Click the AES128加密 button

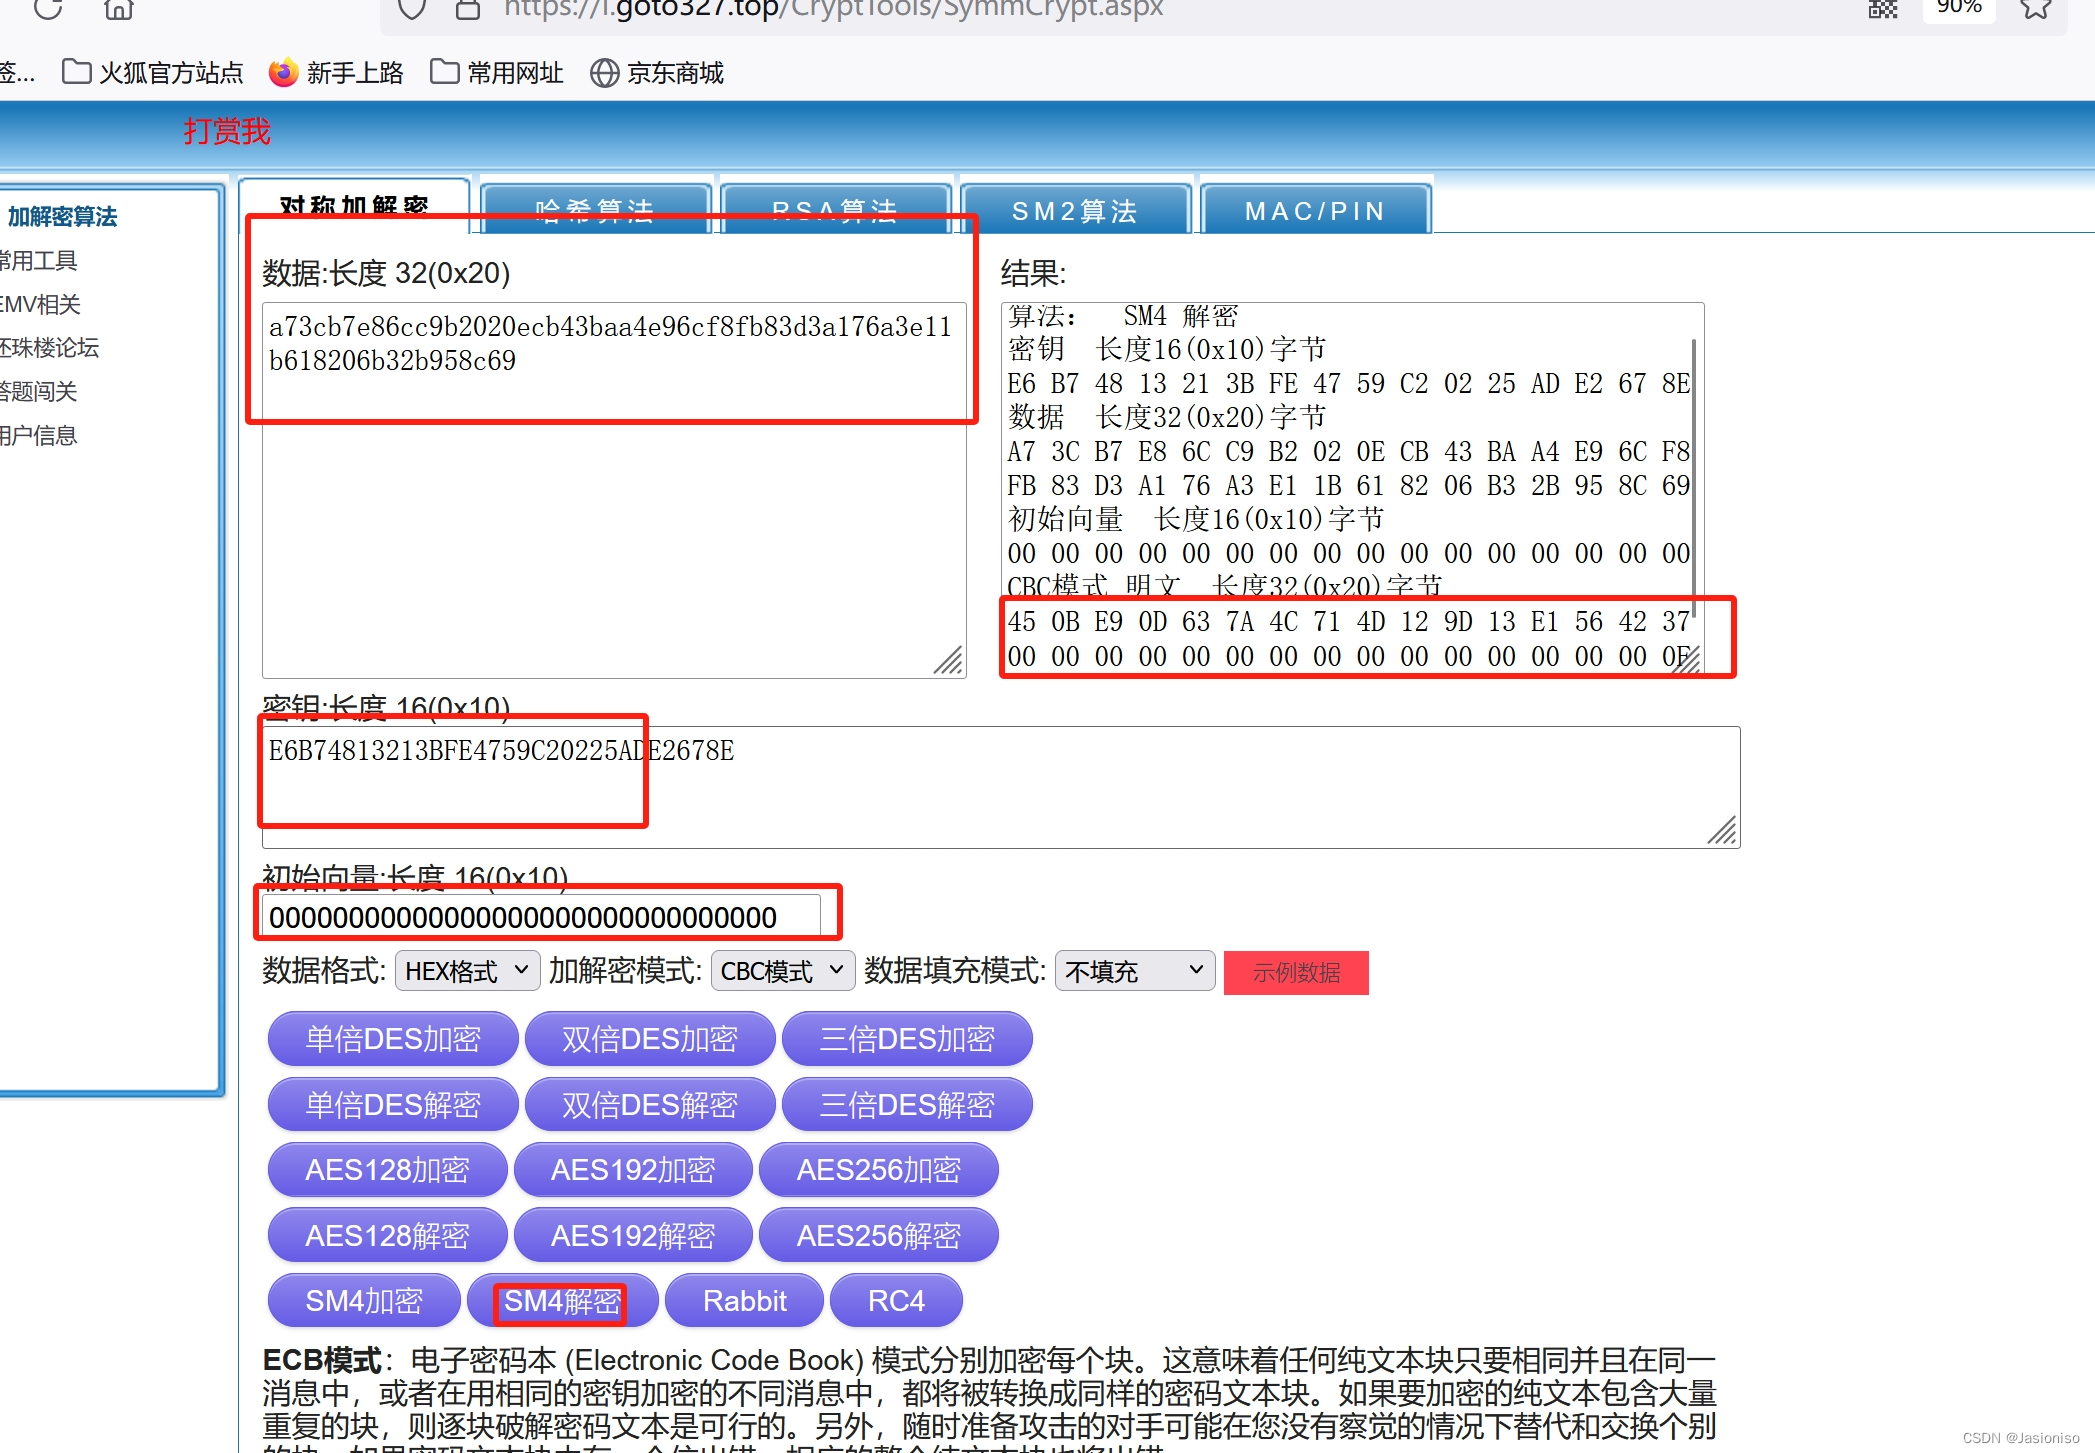(x=387, y=1170)
